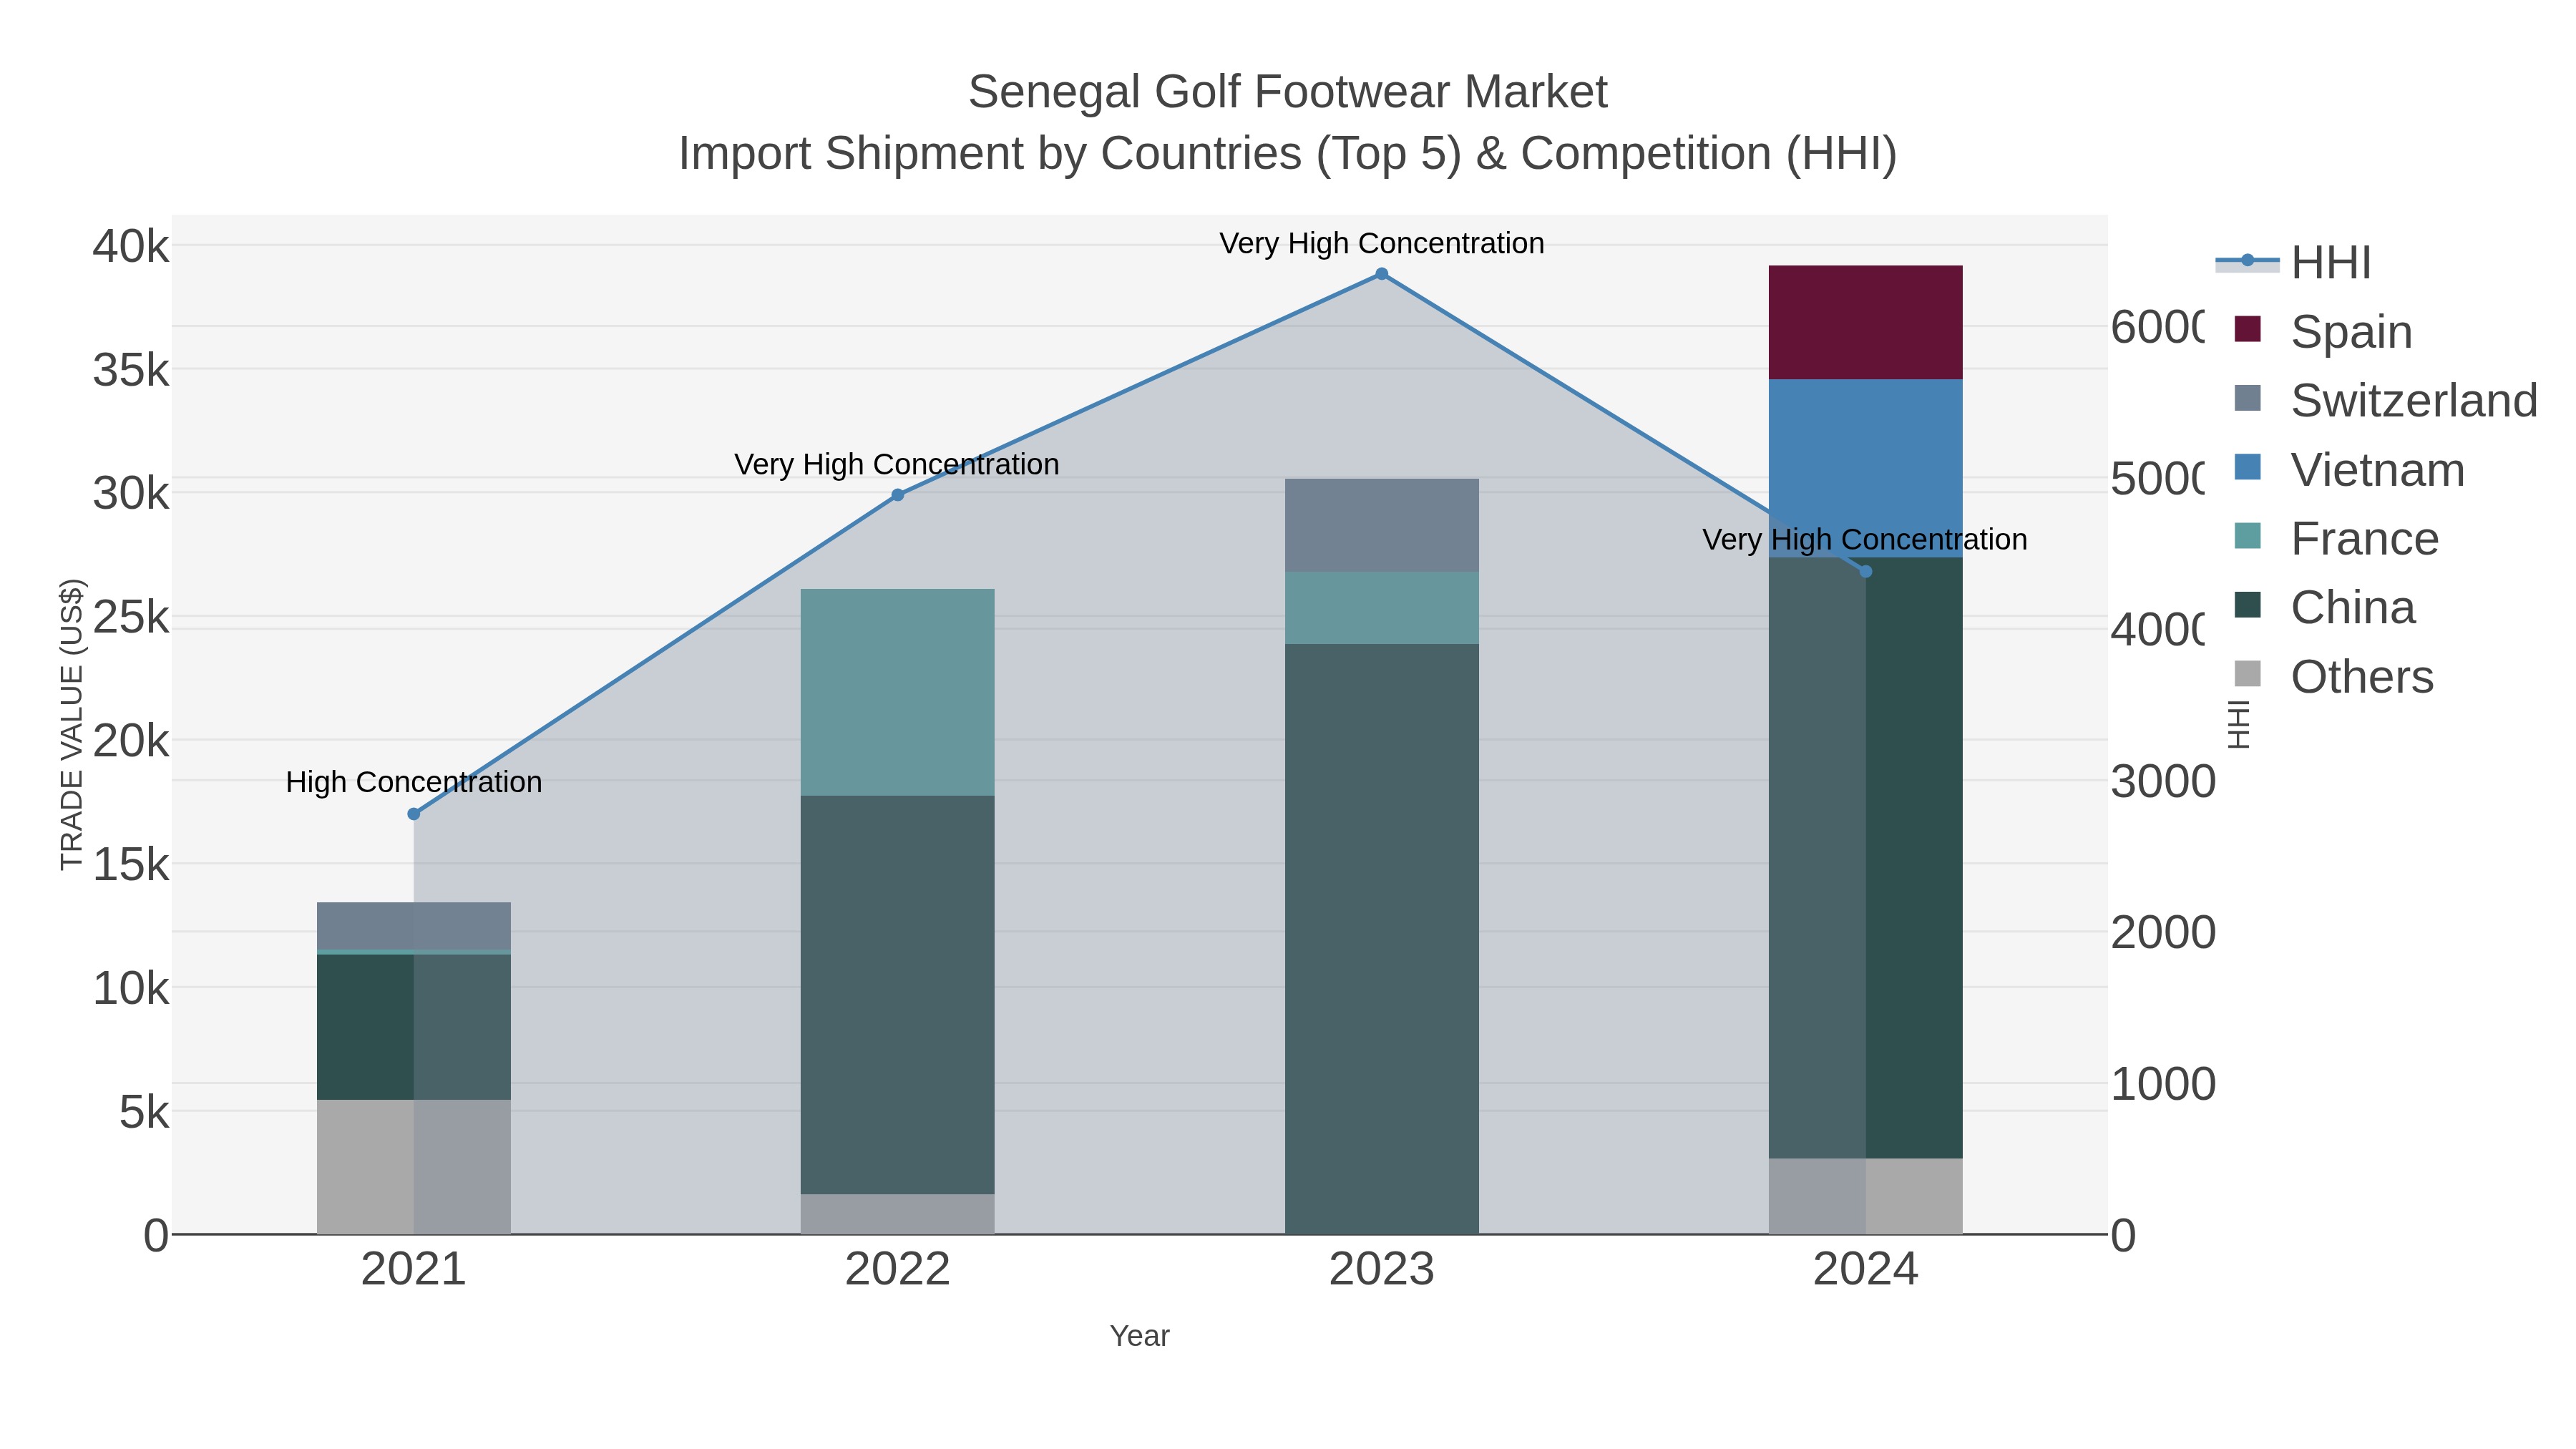Click the China segment of 2023 bar
The image size is (2576, 1449).
1382,939
